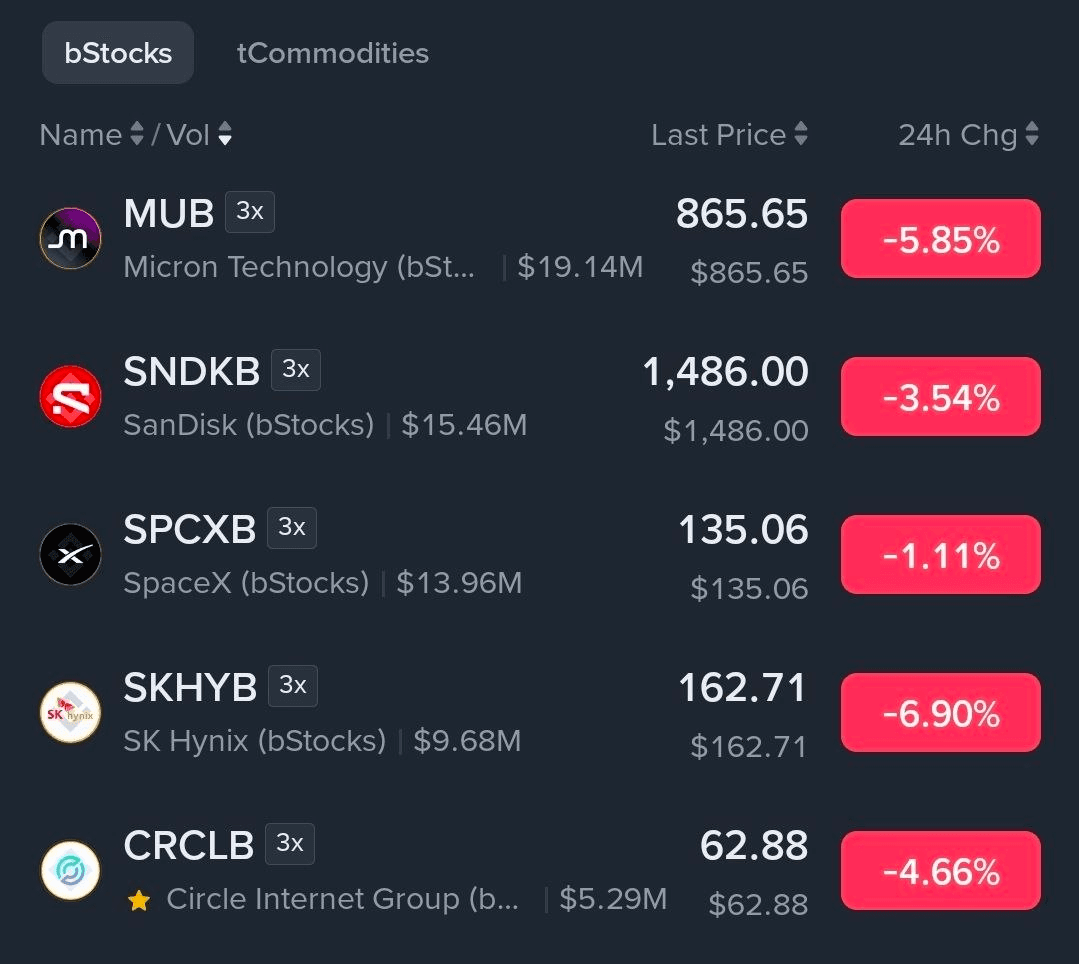
Task: Select the SanDisk SNDKB logo icon
Action: tap(70, 396)
